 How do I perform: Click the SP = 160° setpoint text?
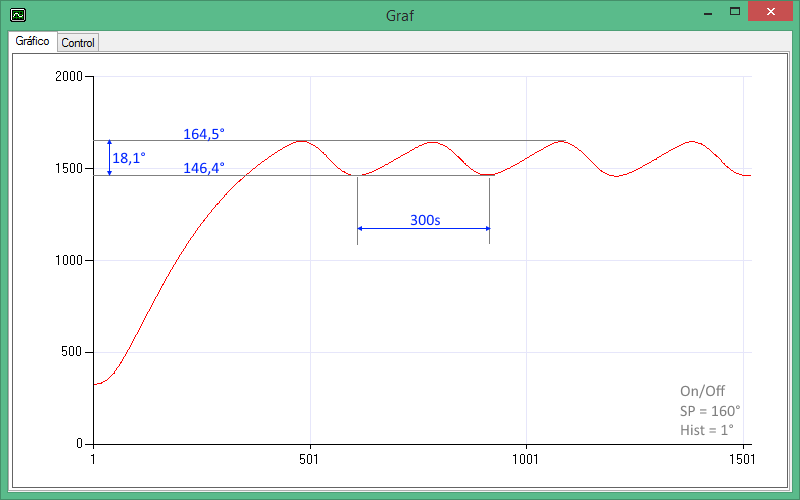point(709,411)
